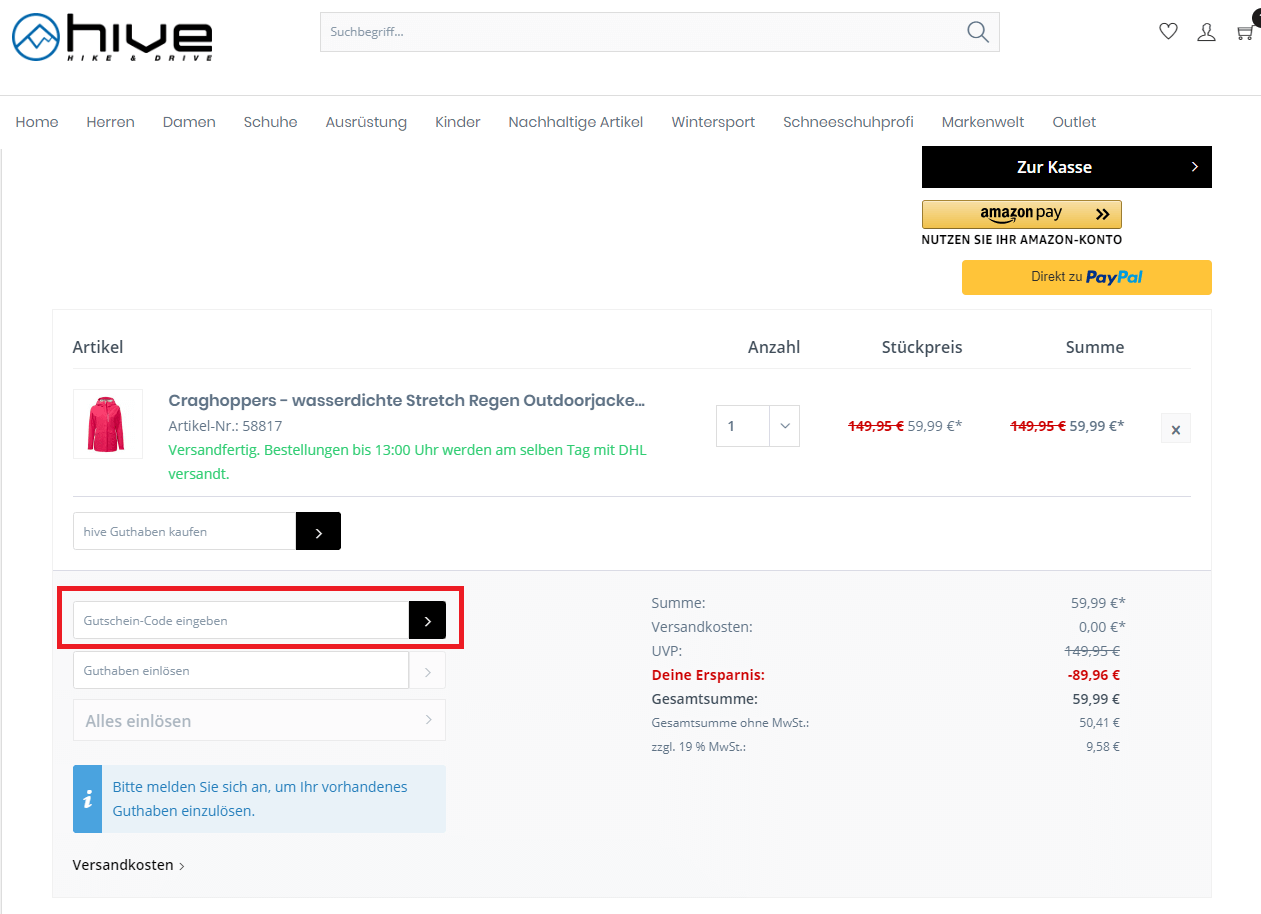Click the Anzahl column header

click(774, 347)
